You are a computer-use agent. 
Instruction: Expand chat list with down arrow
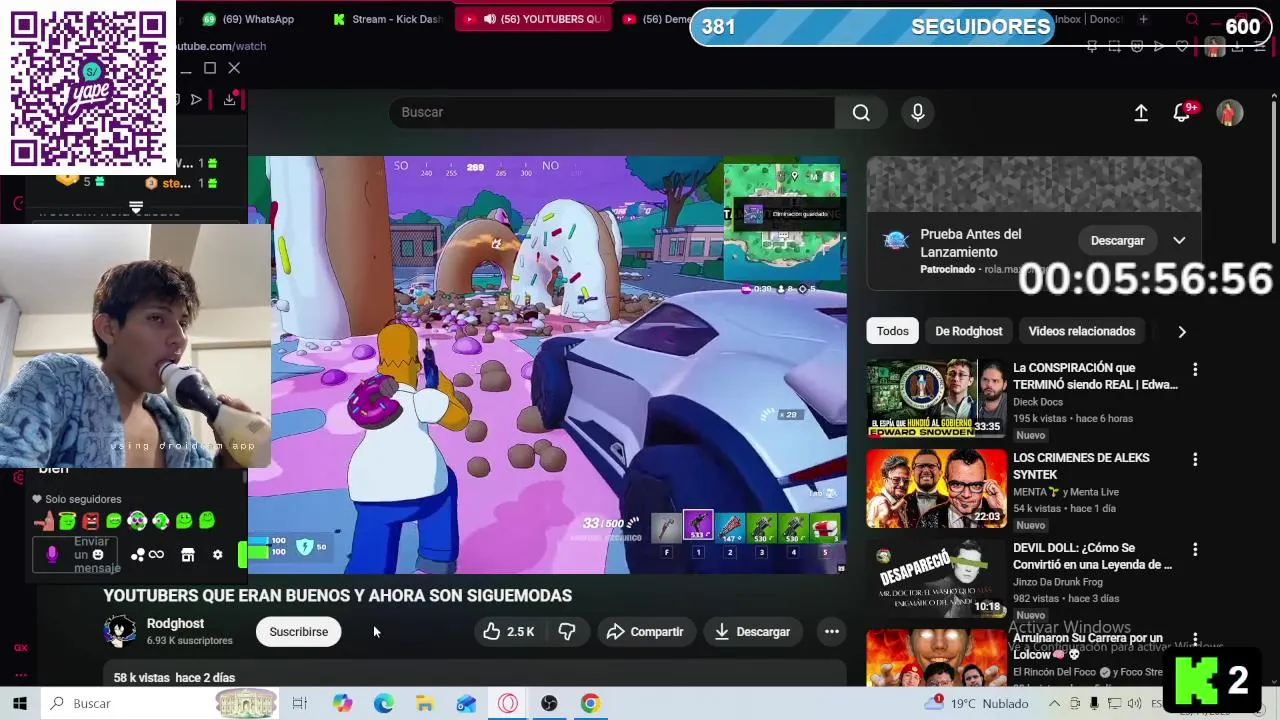[136, 208]
